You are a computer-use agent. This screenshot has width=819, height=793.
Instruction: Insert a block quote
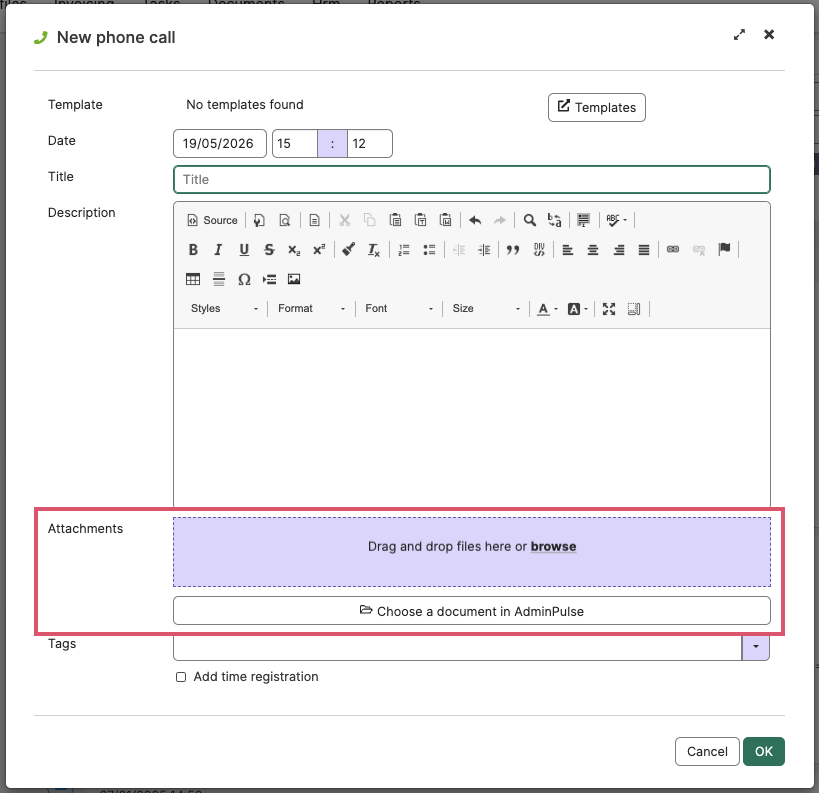[x=513, y=250]
